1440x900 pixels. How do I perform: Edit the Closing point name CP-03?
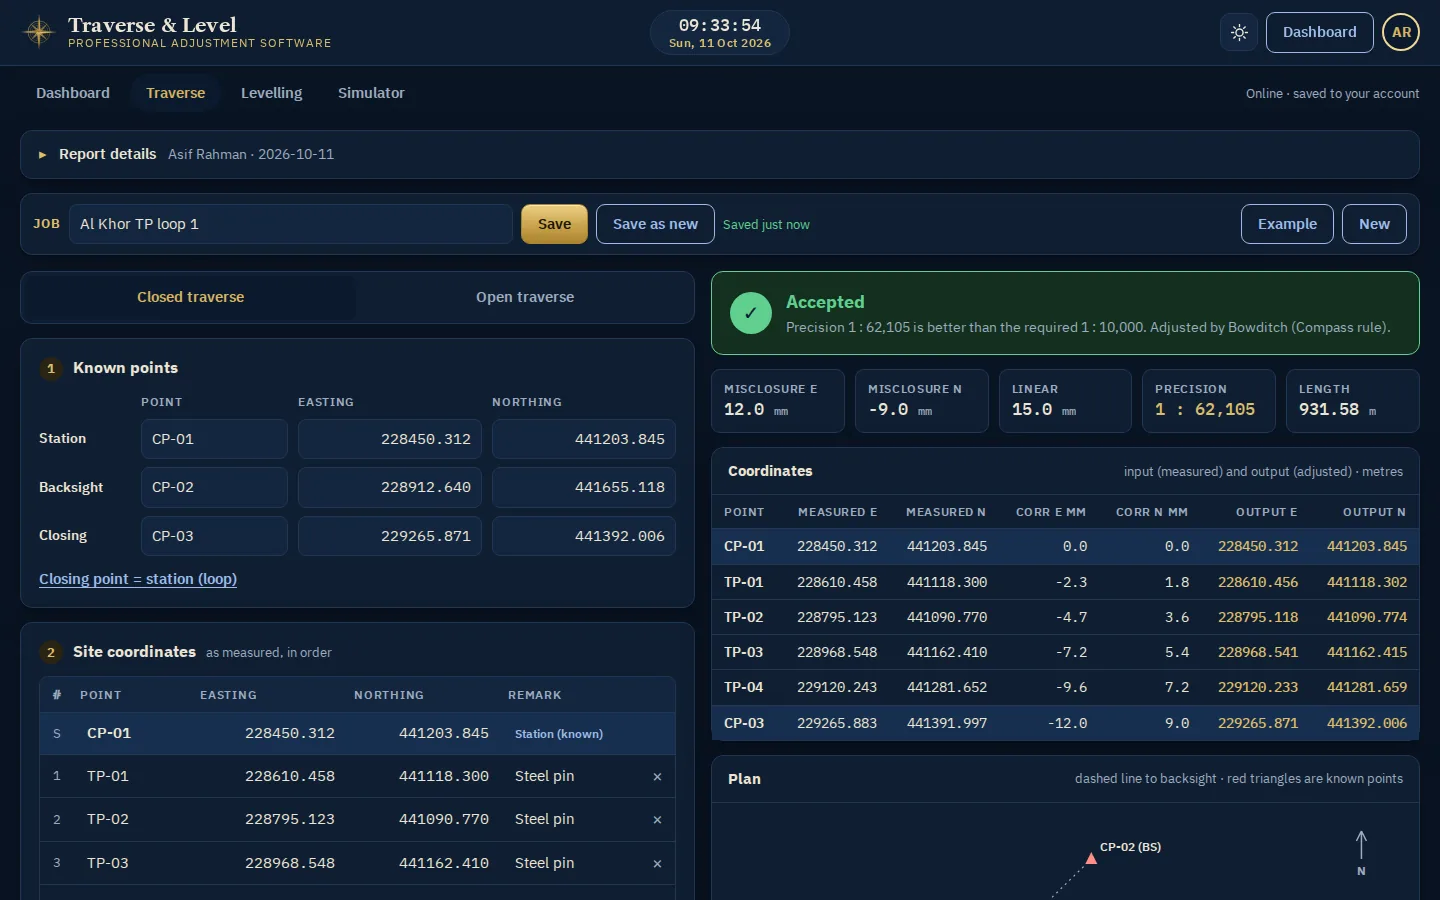[x=214, y=536]
